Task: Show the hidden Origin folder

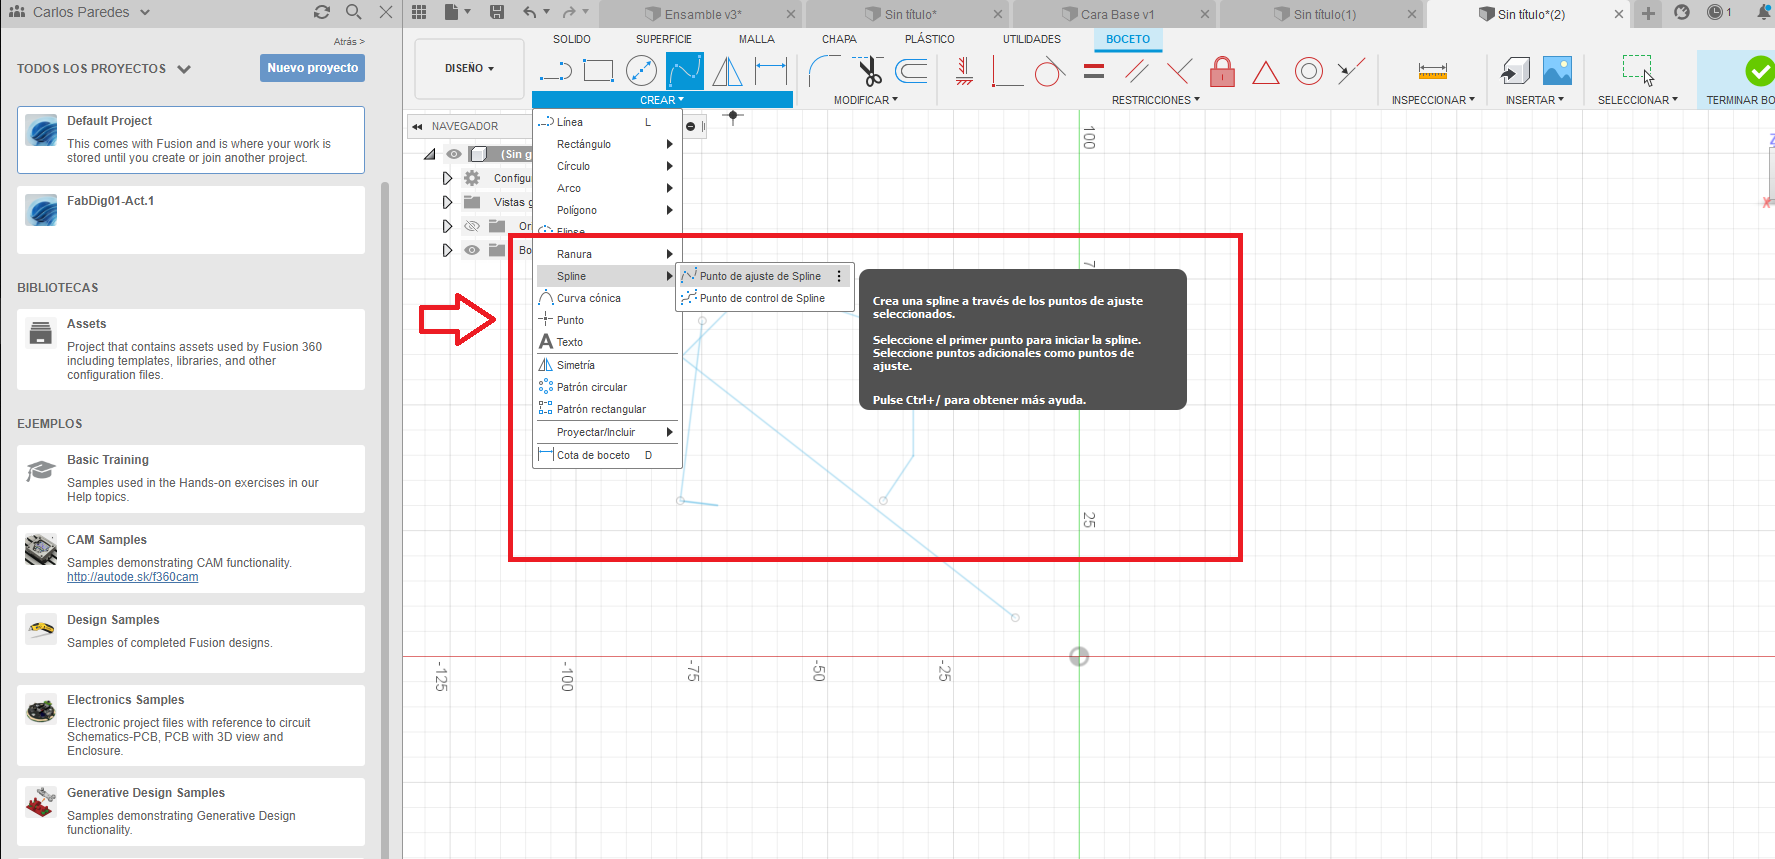Action: pos(472,226)
